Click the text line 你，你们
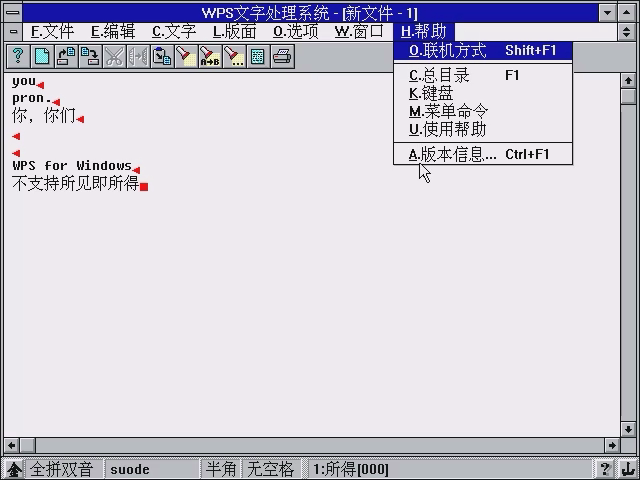Screen dimensions: 640x480 pos(44,116)
